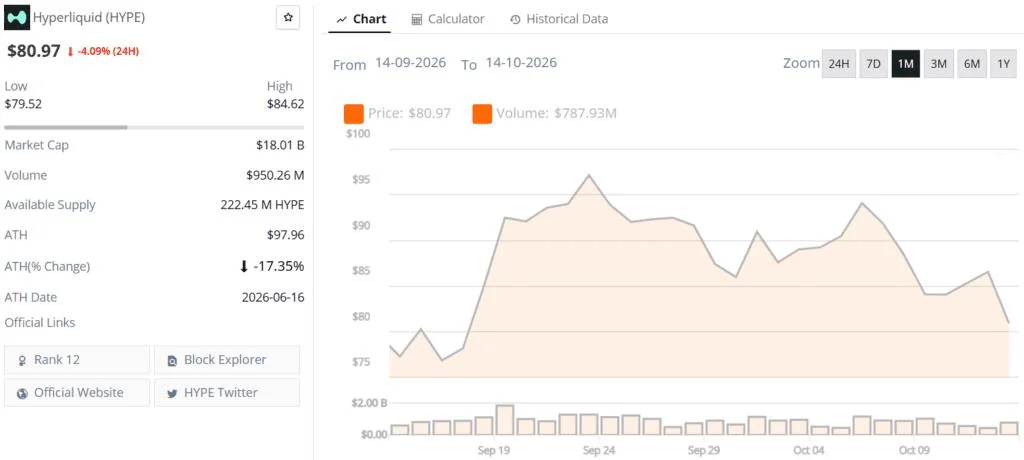Click the Oct 09 axis label
Image resolution: width=1024 pixels, height=460 pixels.
click(914, 450)
